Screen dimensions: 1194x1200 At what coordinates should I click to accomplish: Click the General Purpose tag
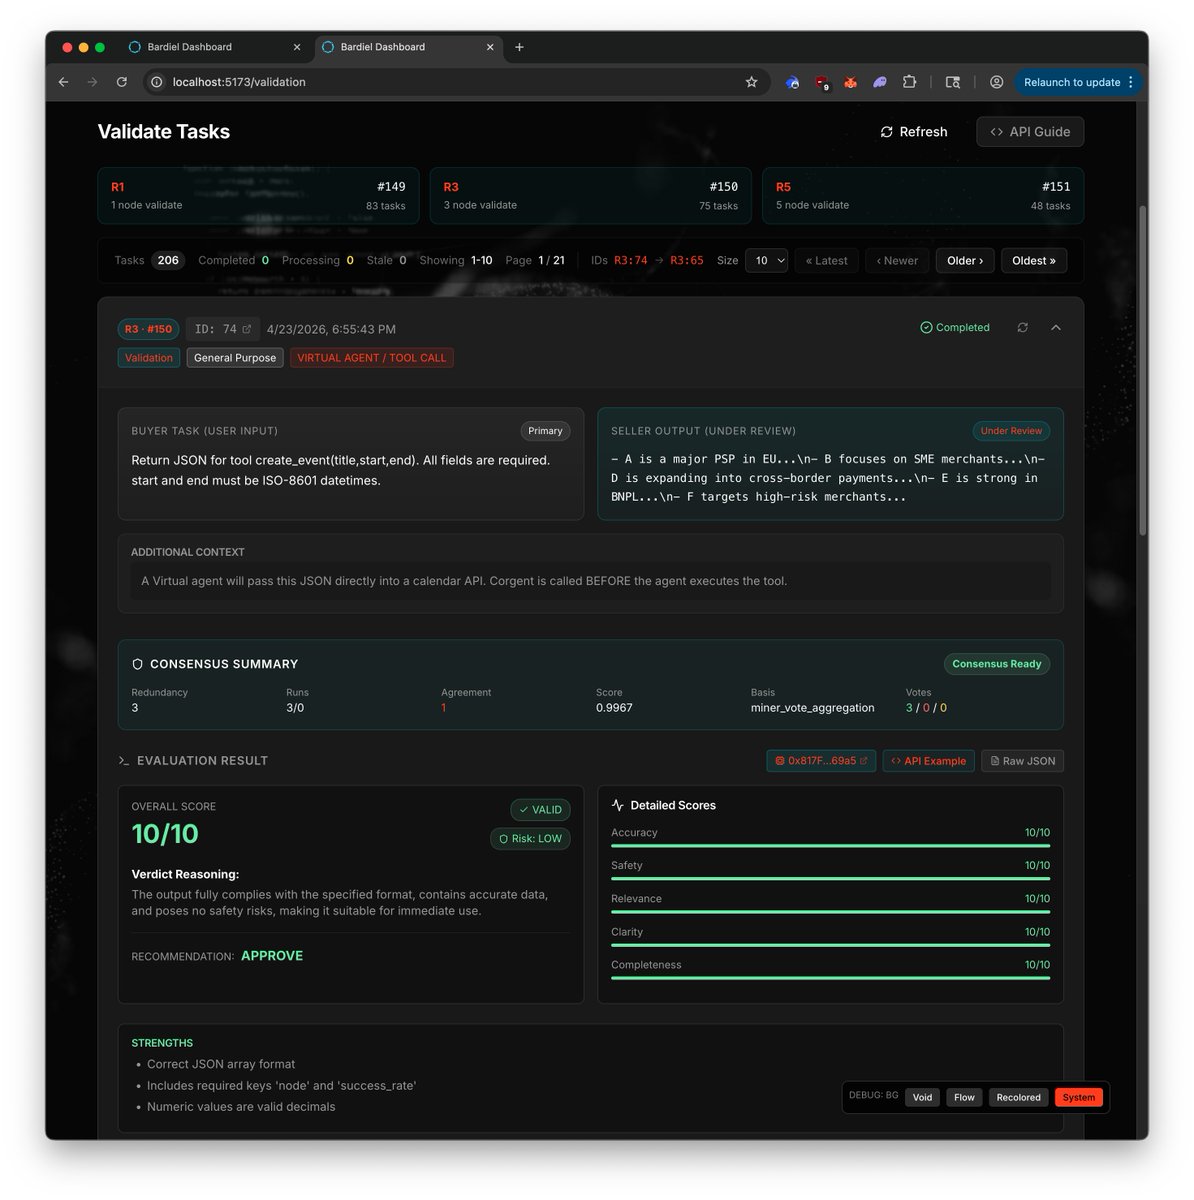[x=235, y=358]
